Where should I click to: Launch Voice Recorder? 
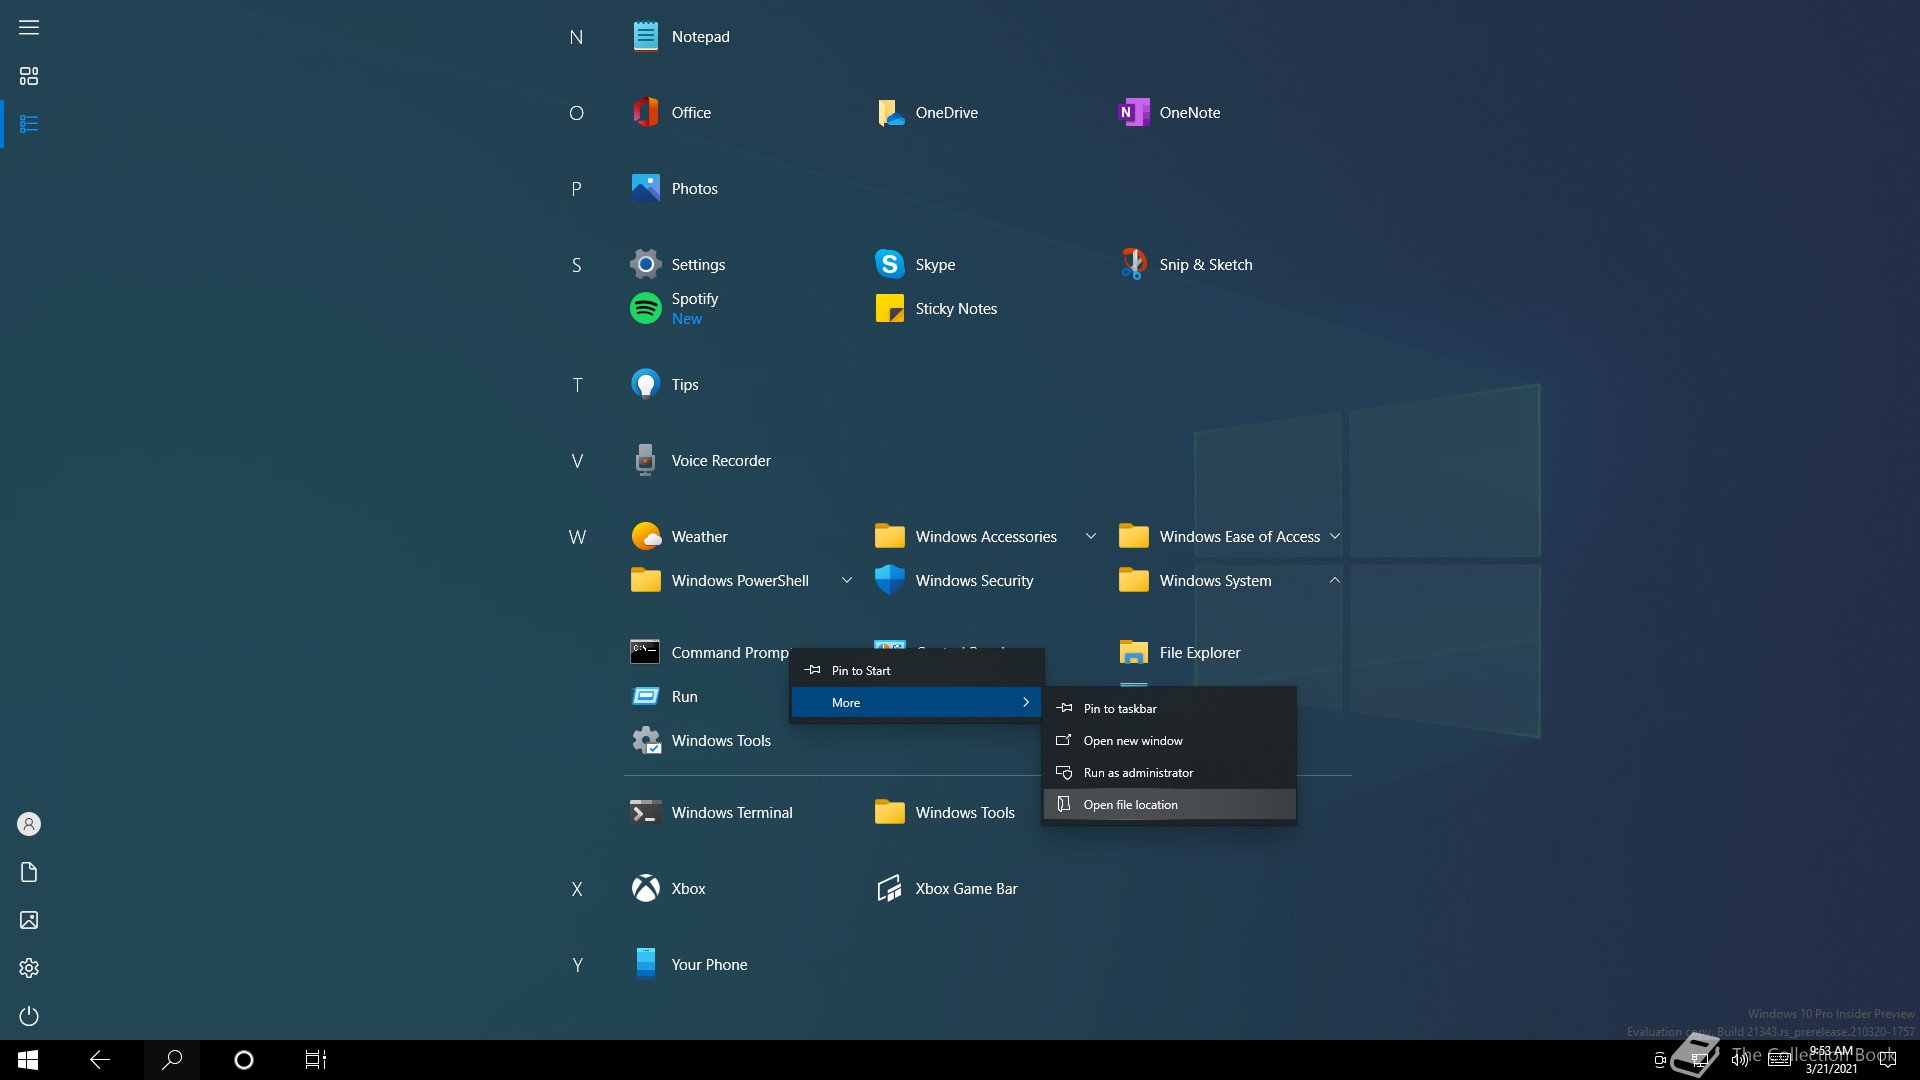[x=701, y=461]
